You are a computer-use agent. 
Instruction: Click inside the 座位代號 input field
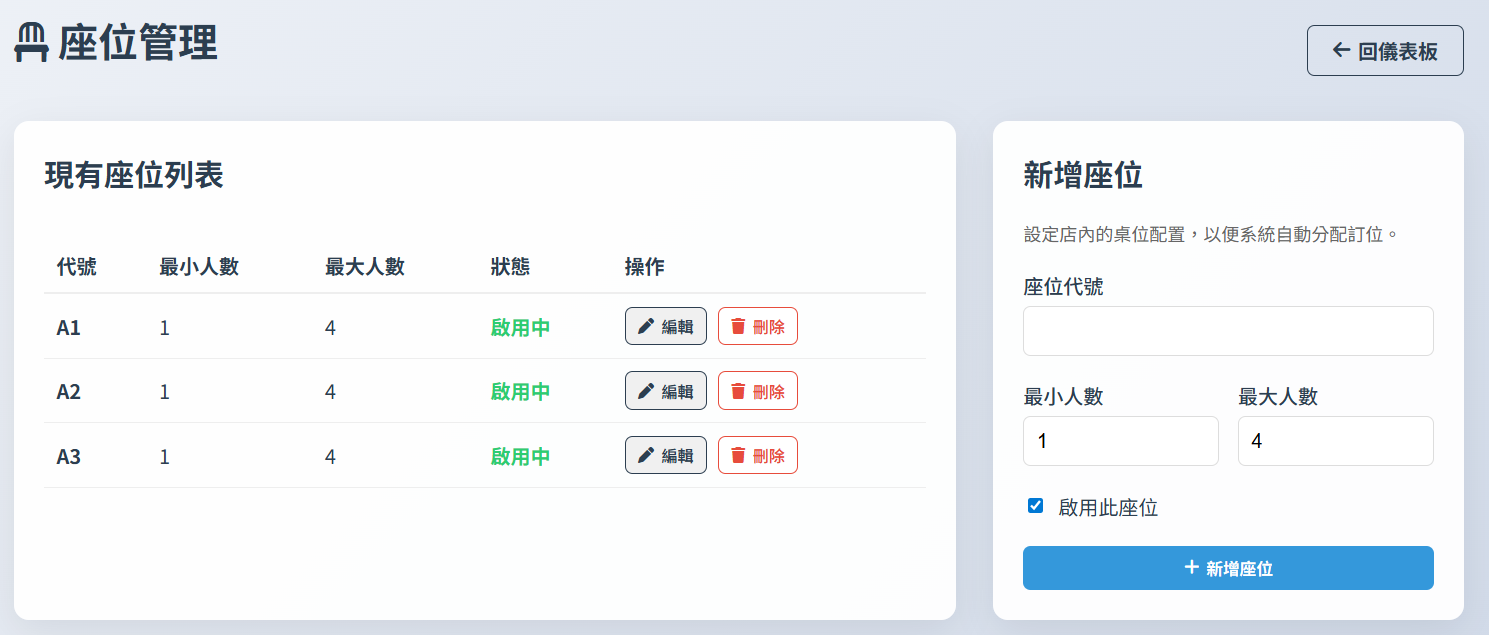(x=1227, y=330)
